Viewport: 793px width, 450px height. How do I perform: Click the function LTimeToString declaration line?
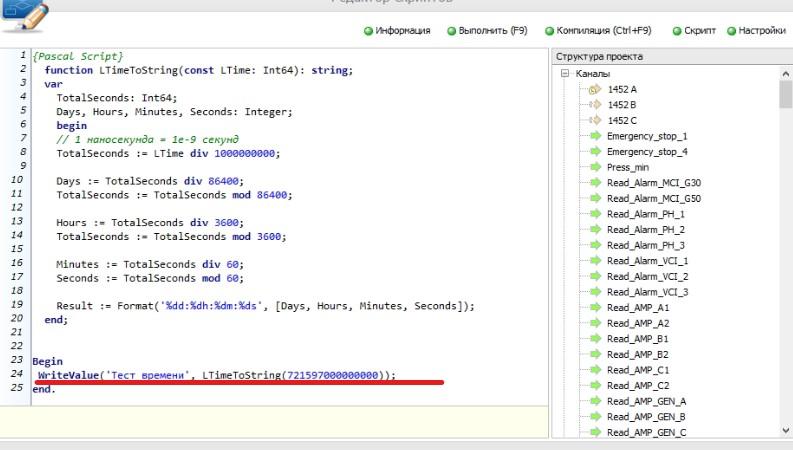tap(199, 70)
